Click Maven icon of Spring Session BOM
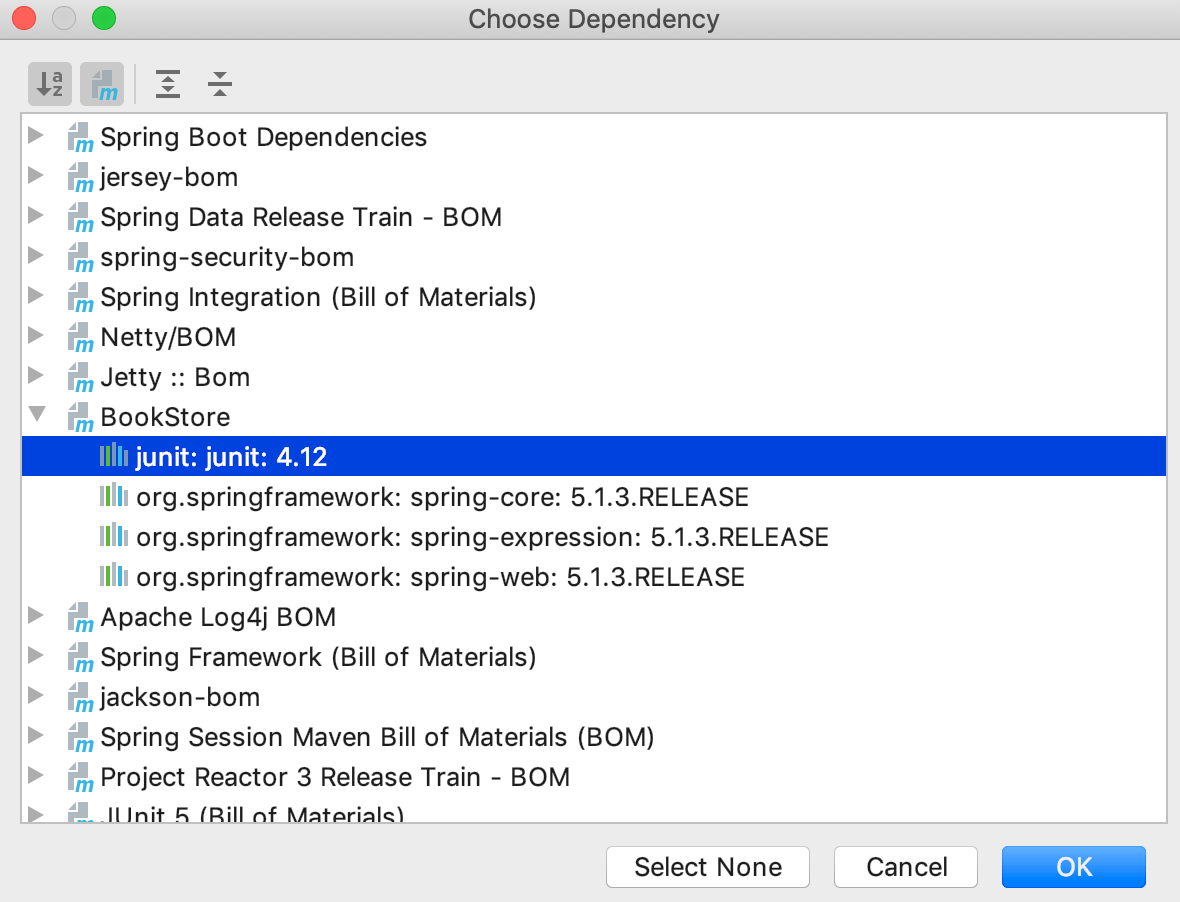 pos(80,737)
